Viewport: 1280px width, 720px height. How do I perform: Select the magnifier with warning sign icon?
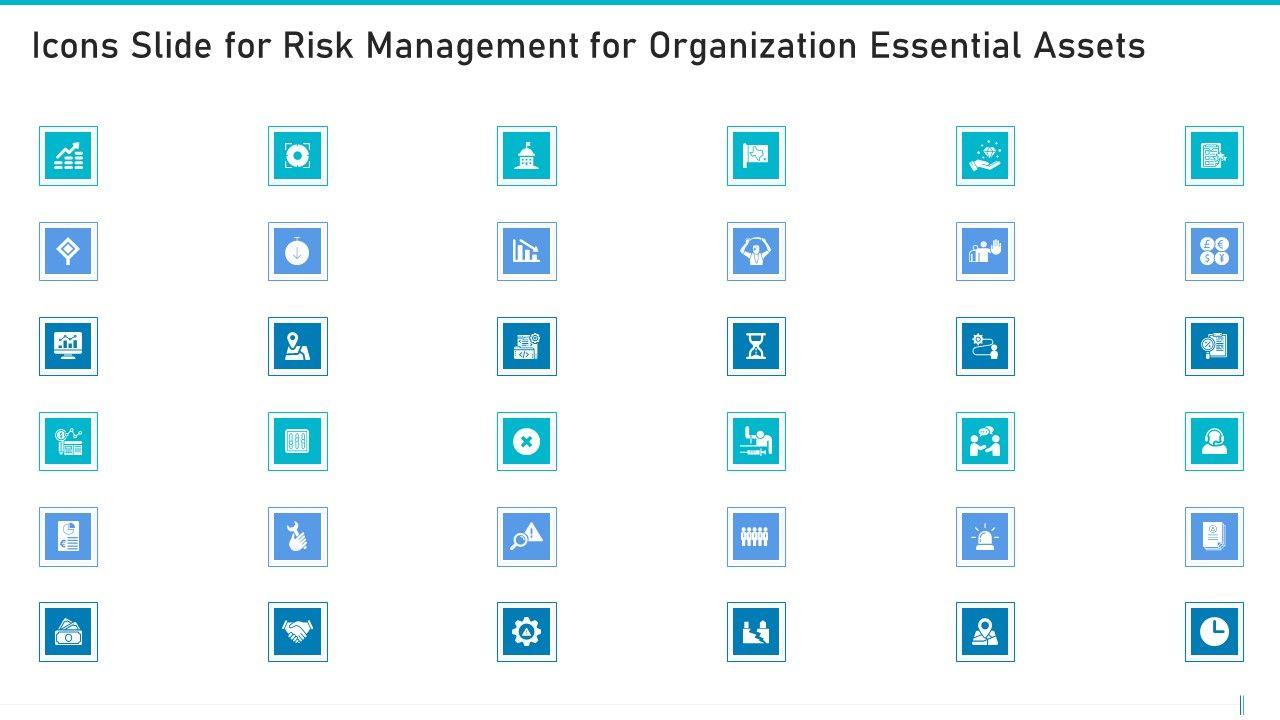point(526,537)
